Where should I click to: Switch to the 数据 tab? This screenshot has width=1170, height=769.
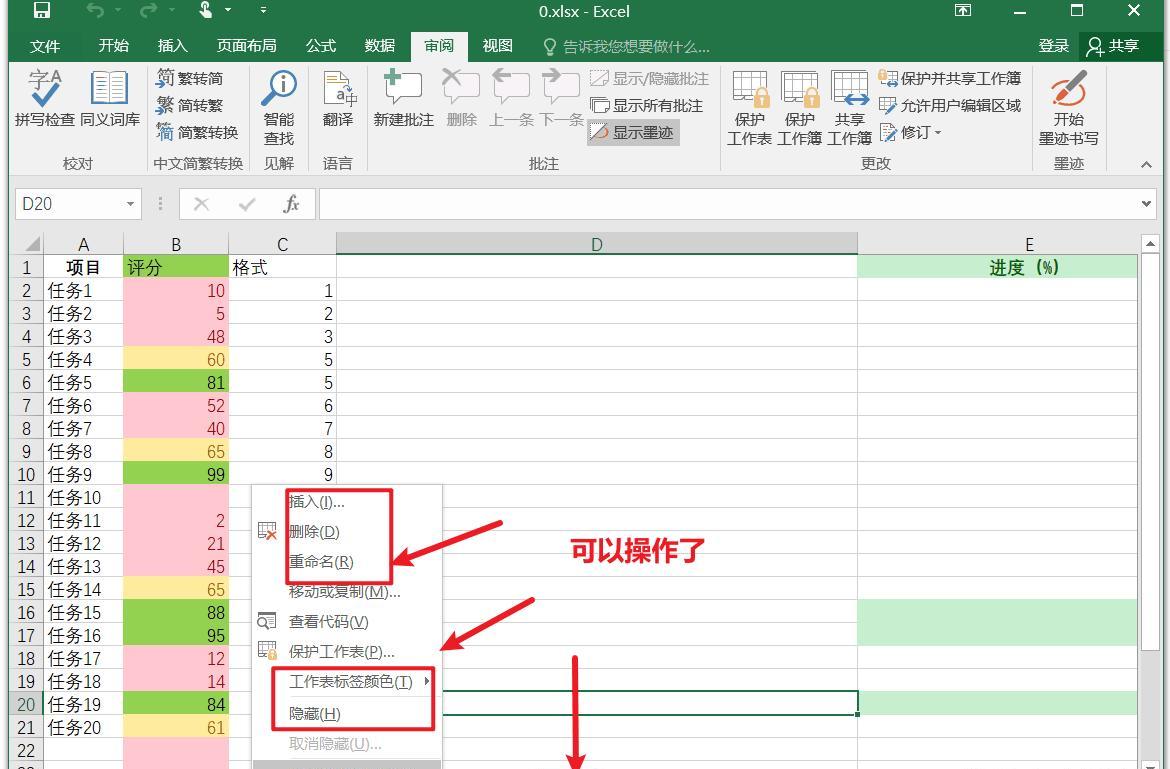coord(380,45)
